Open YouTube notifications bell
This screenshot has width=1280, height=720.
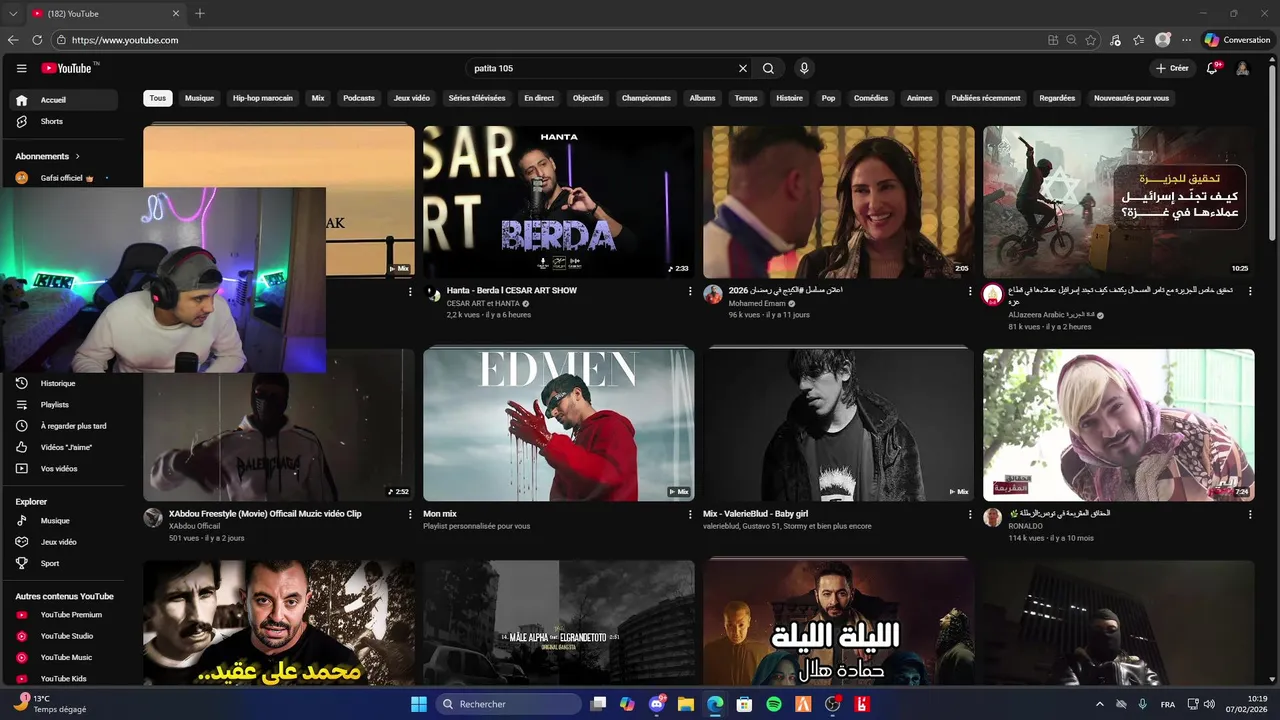point(1212,68)
